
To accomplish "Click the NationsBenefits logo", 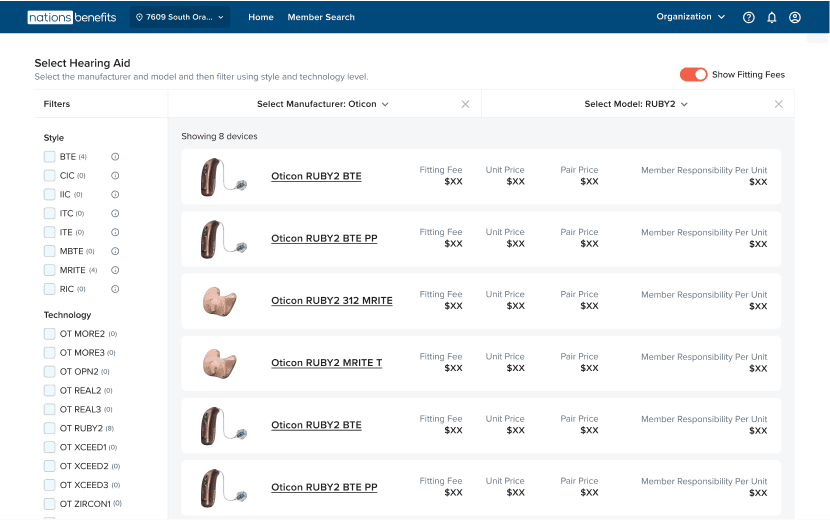I will point(72,17).
